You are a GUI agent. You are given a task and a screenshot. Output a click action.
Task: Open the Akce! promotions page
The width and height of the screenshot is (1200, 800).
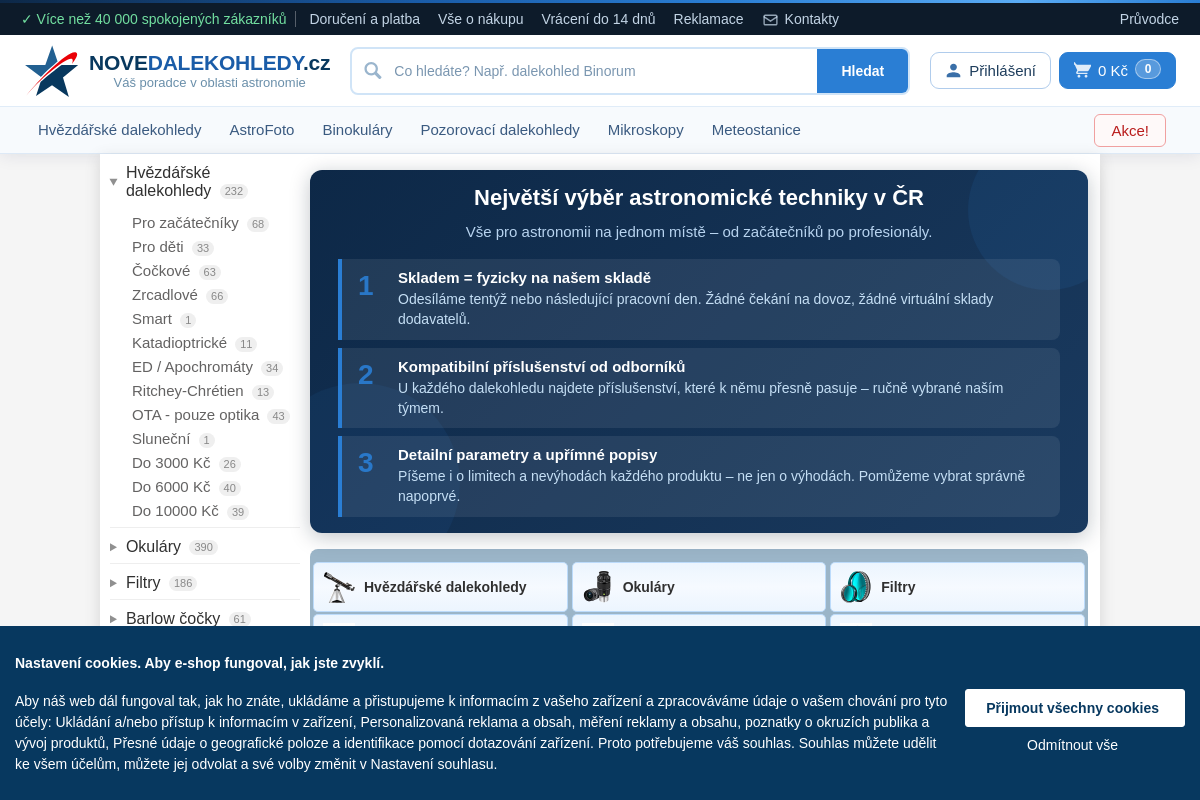(x=1129, y=130)
